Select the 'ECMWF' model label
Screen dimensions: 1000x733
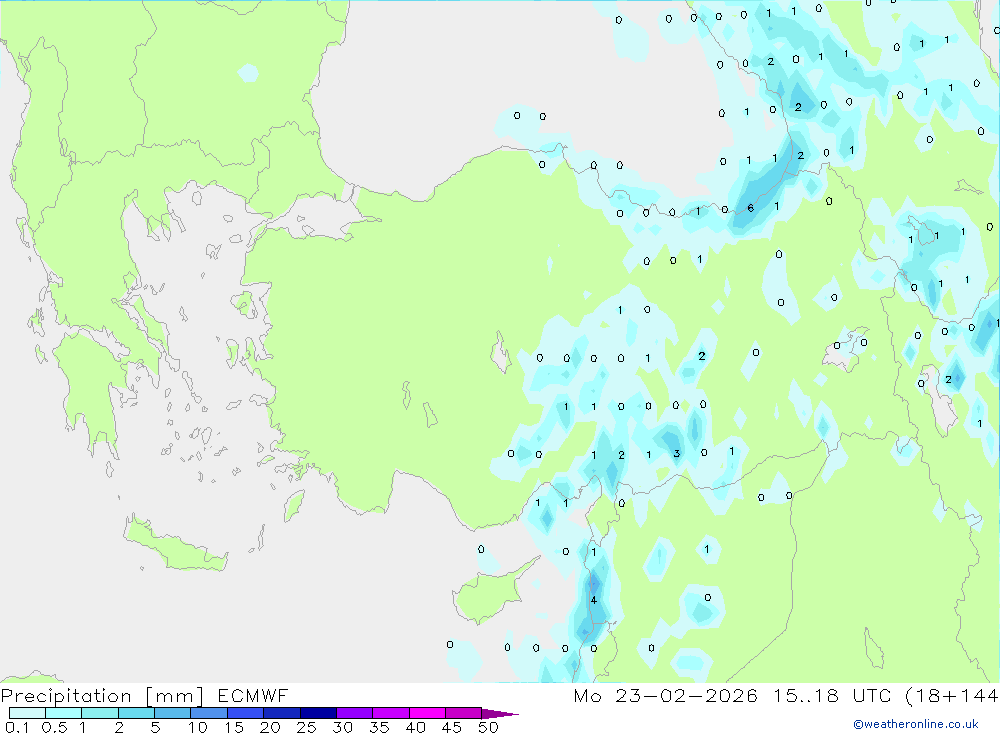point(253,695)
